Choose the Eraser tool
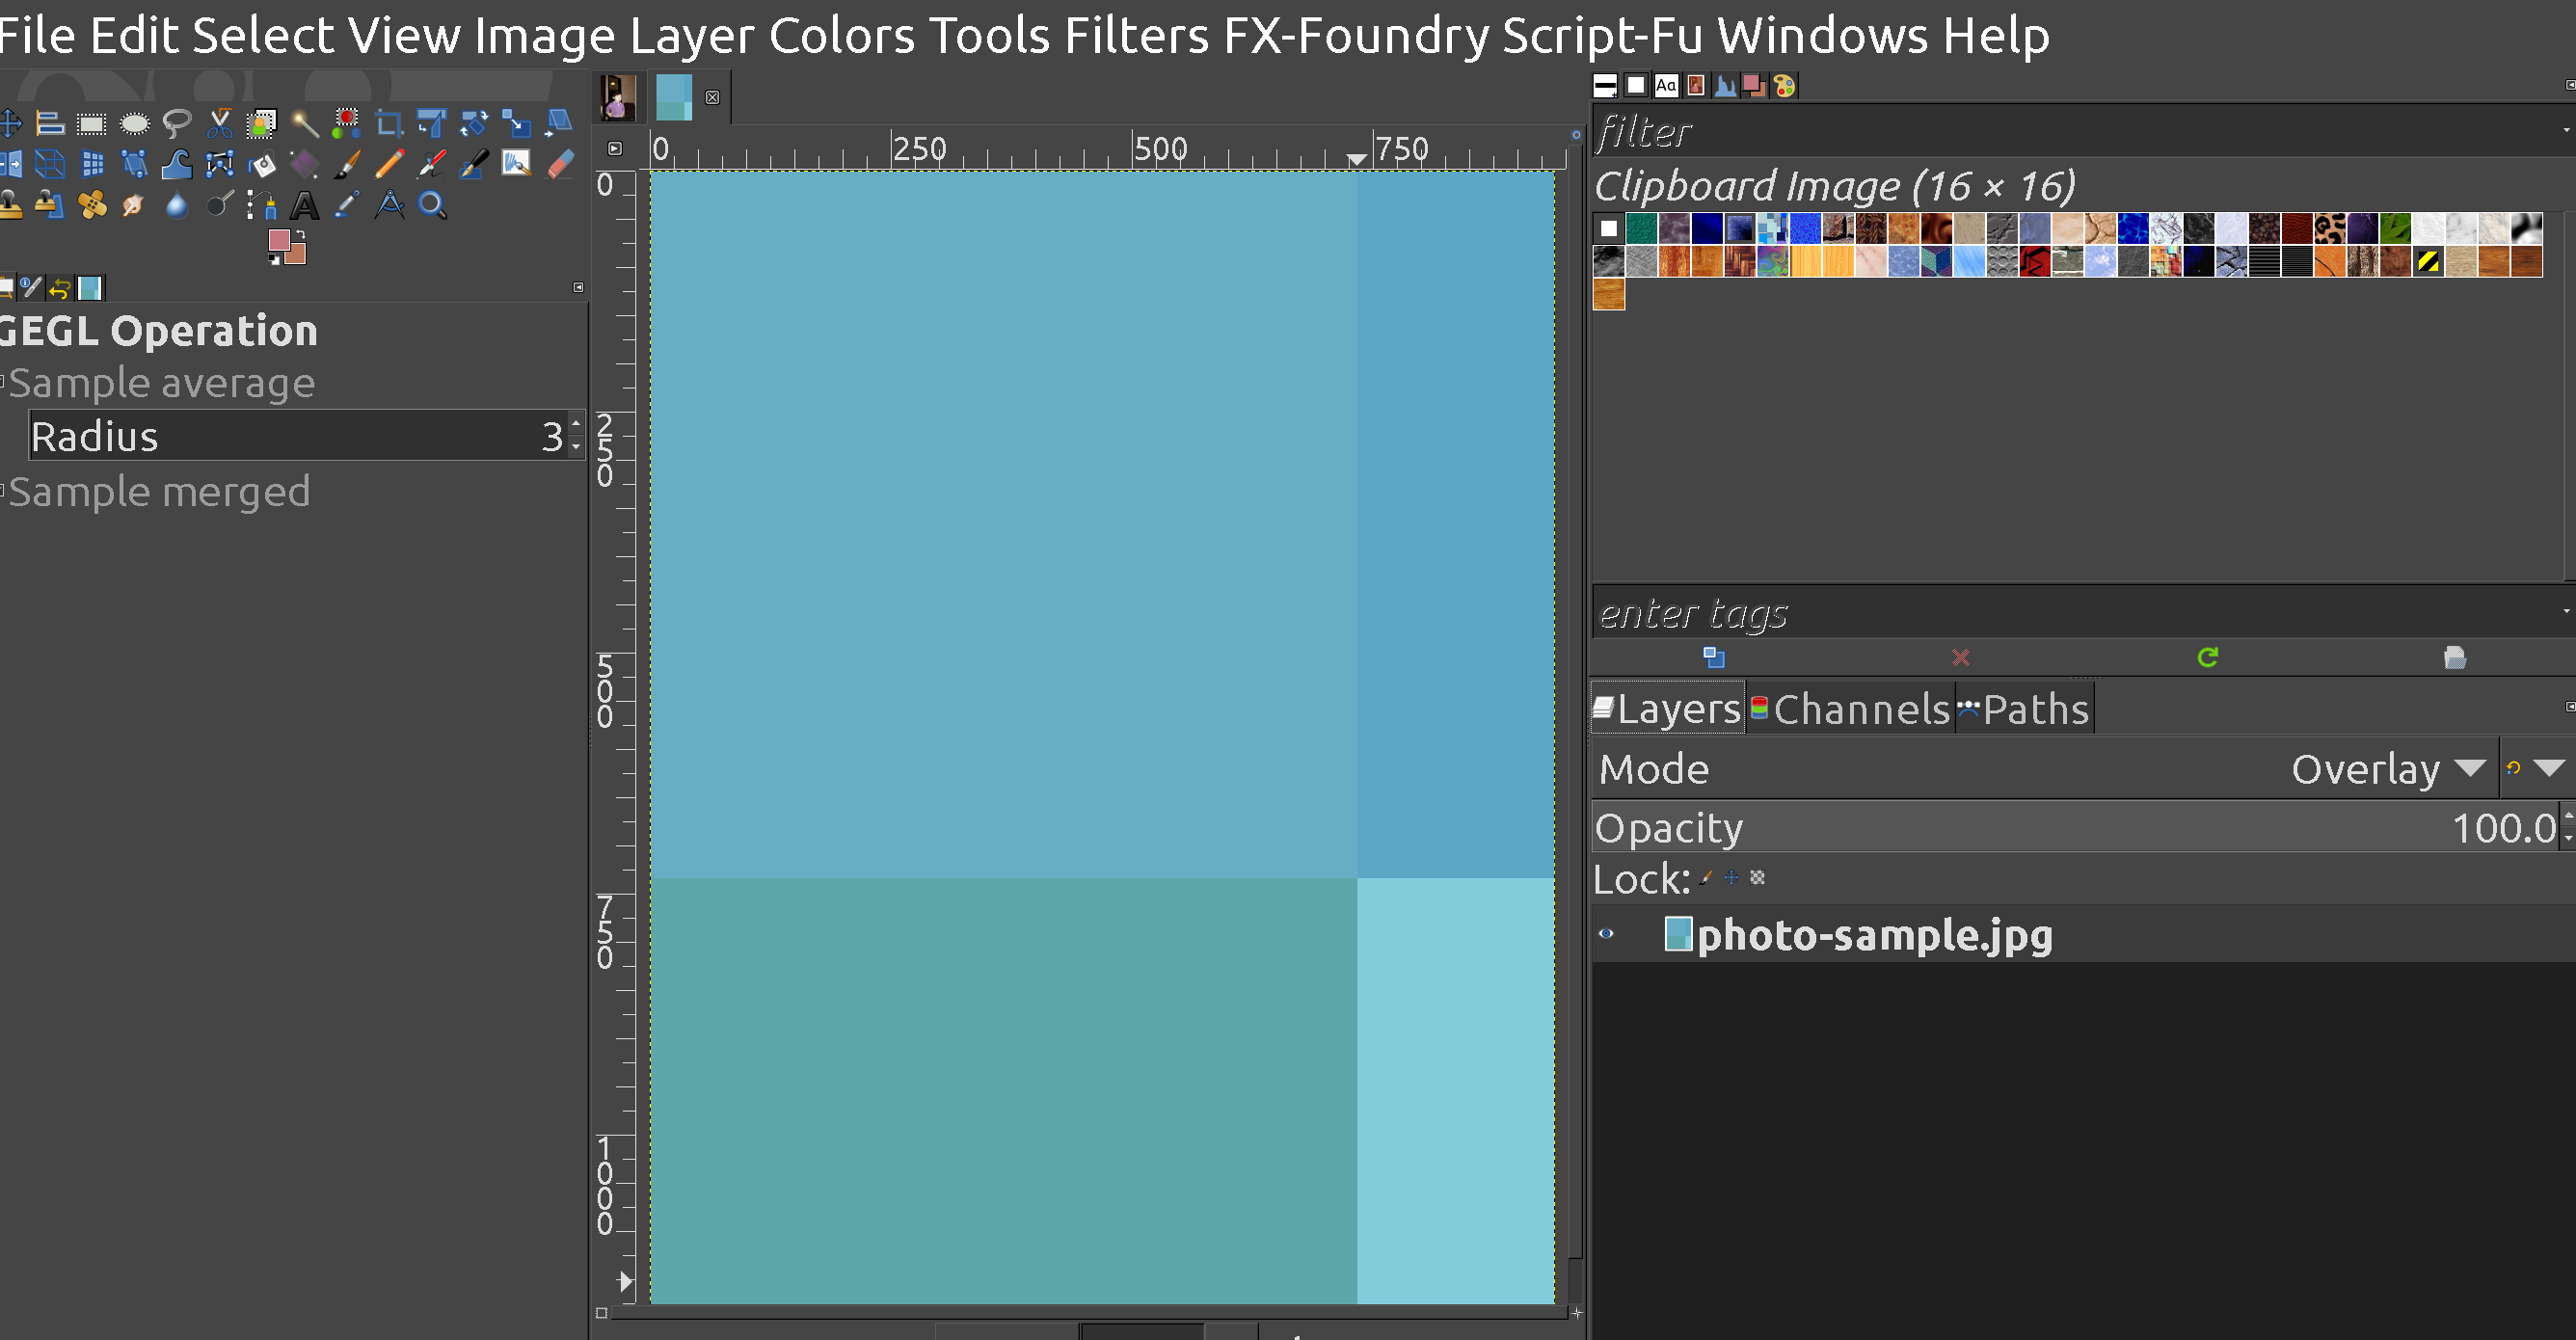 (560, 164)
